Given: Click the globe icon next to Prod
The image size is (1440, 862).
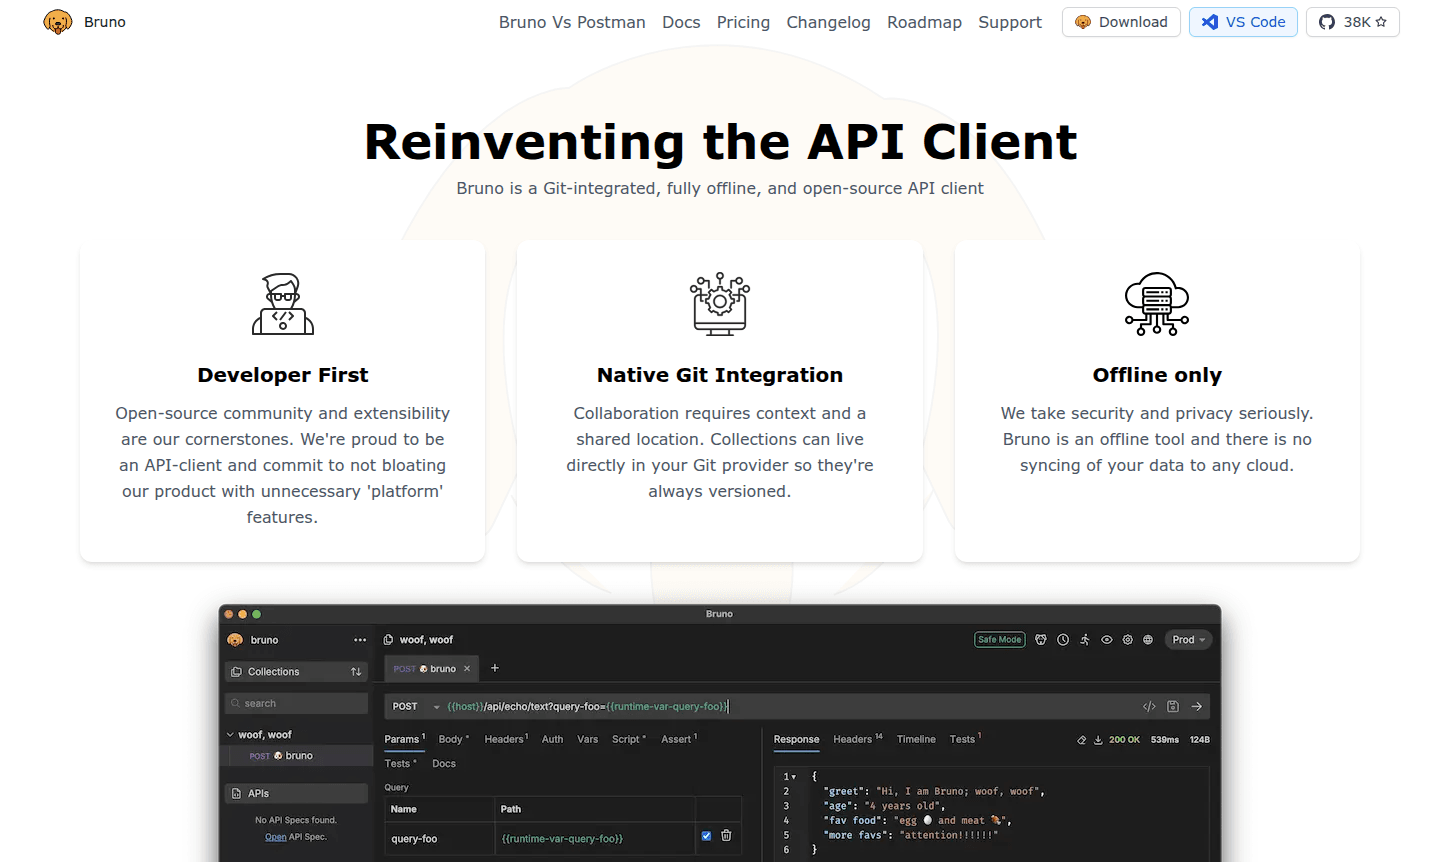Looking at the screenshot, I should pyautogui.click(x=1149, y=639).
